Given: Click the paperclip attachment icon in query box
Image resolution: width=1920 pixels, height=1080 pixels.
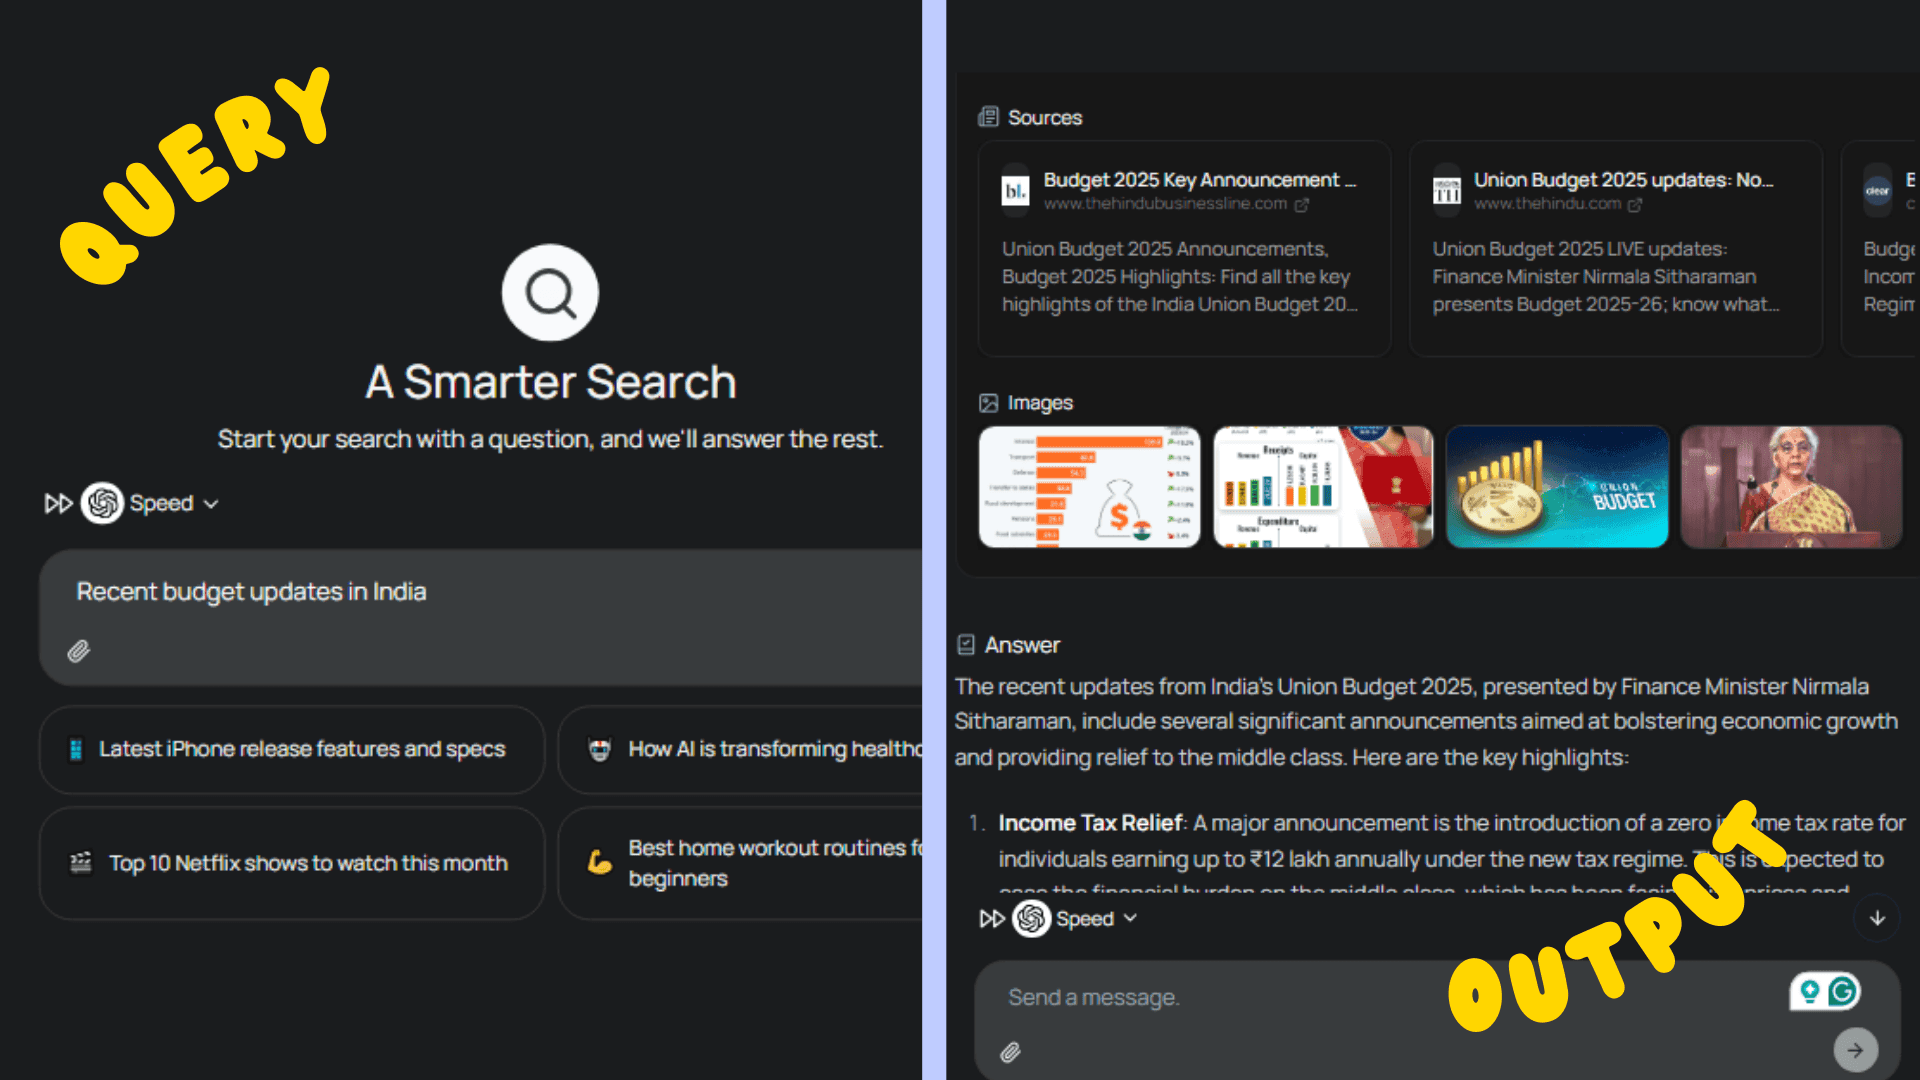Looking at the screenshot, I should pyautogui.click(x=79, y=652).
